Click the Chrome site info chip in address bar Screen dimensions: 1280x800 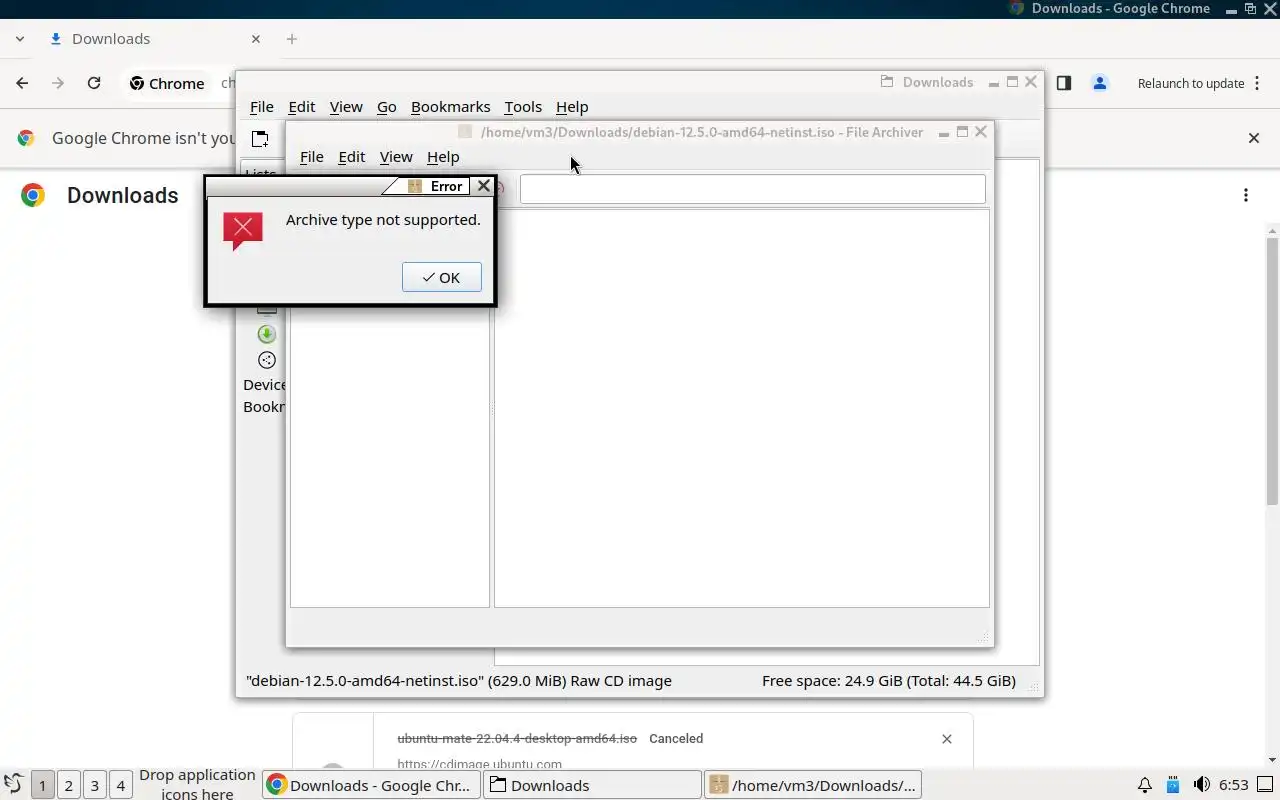click(167, 83)
